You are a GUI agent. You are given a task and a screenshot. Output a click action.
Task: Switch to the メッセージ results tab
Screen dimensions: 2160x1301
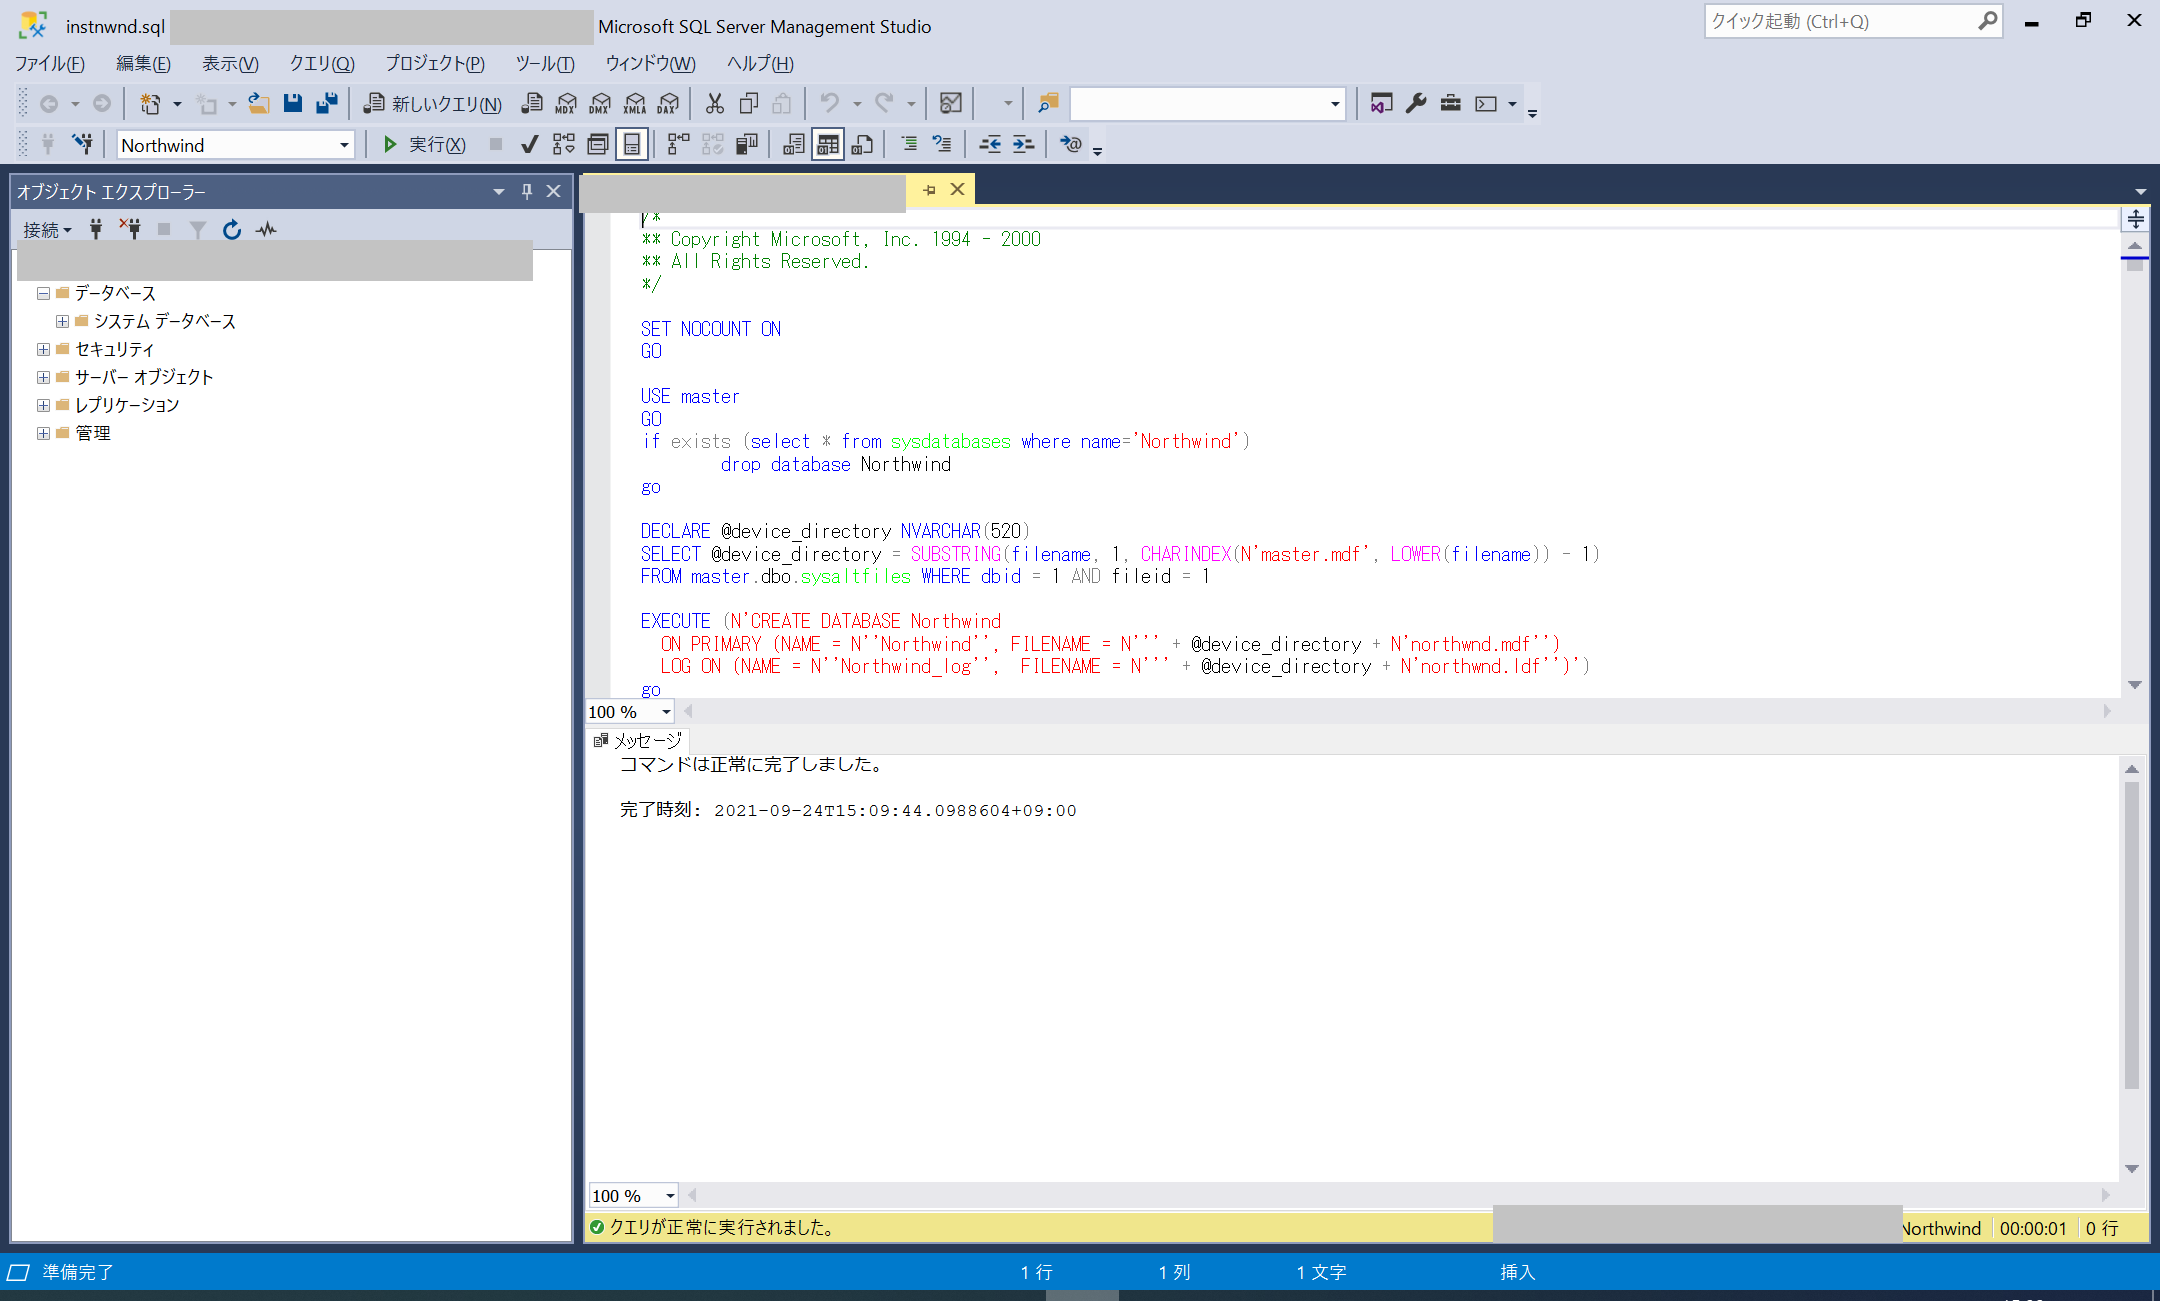click(638, 740)
